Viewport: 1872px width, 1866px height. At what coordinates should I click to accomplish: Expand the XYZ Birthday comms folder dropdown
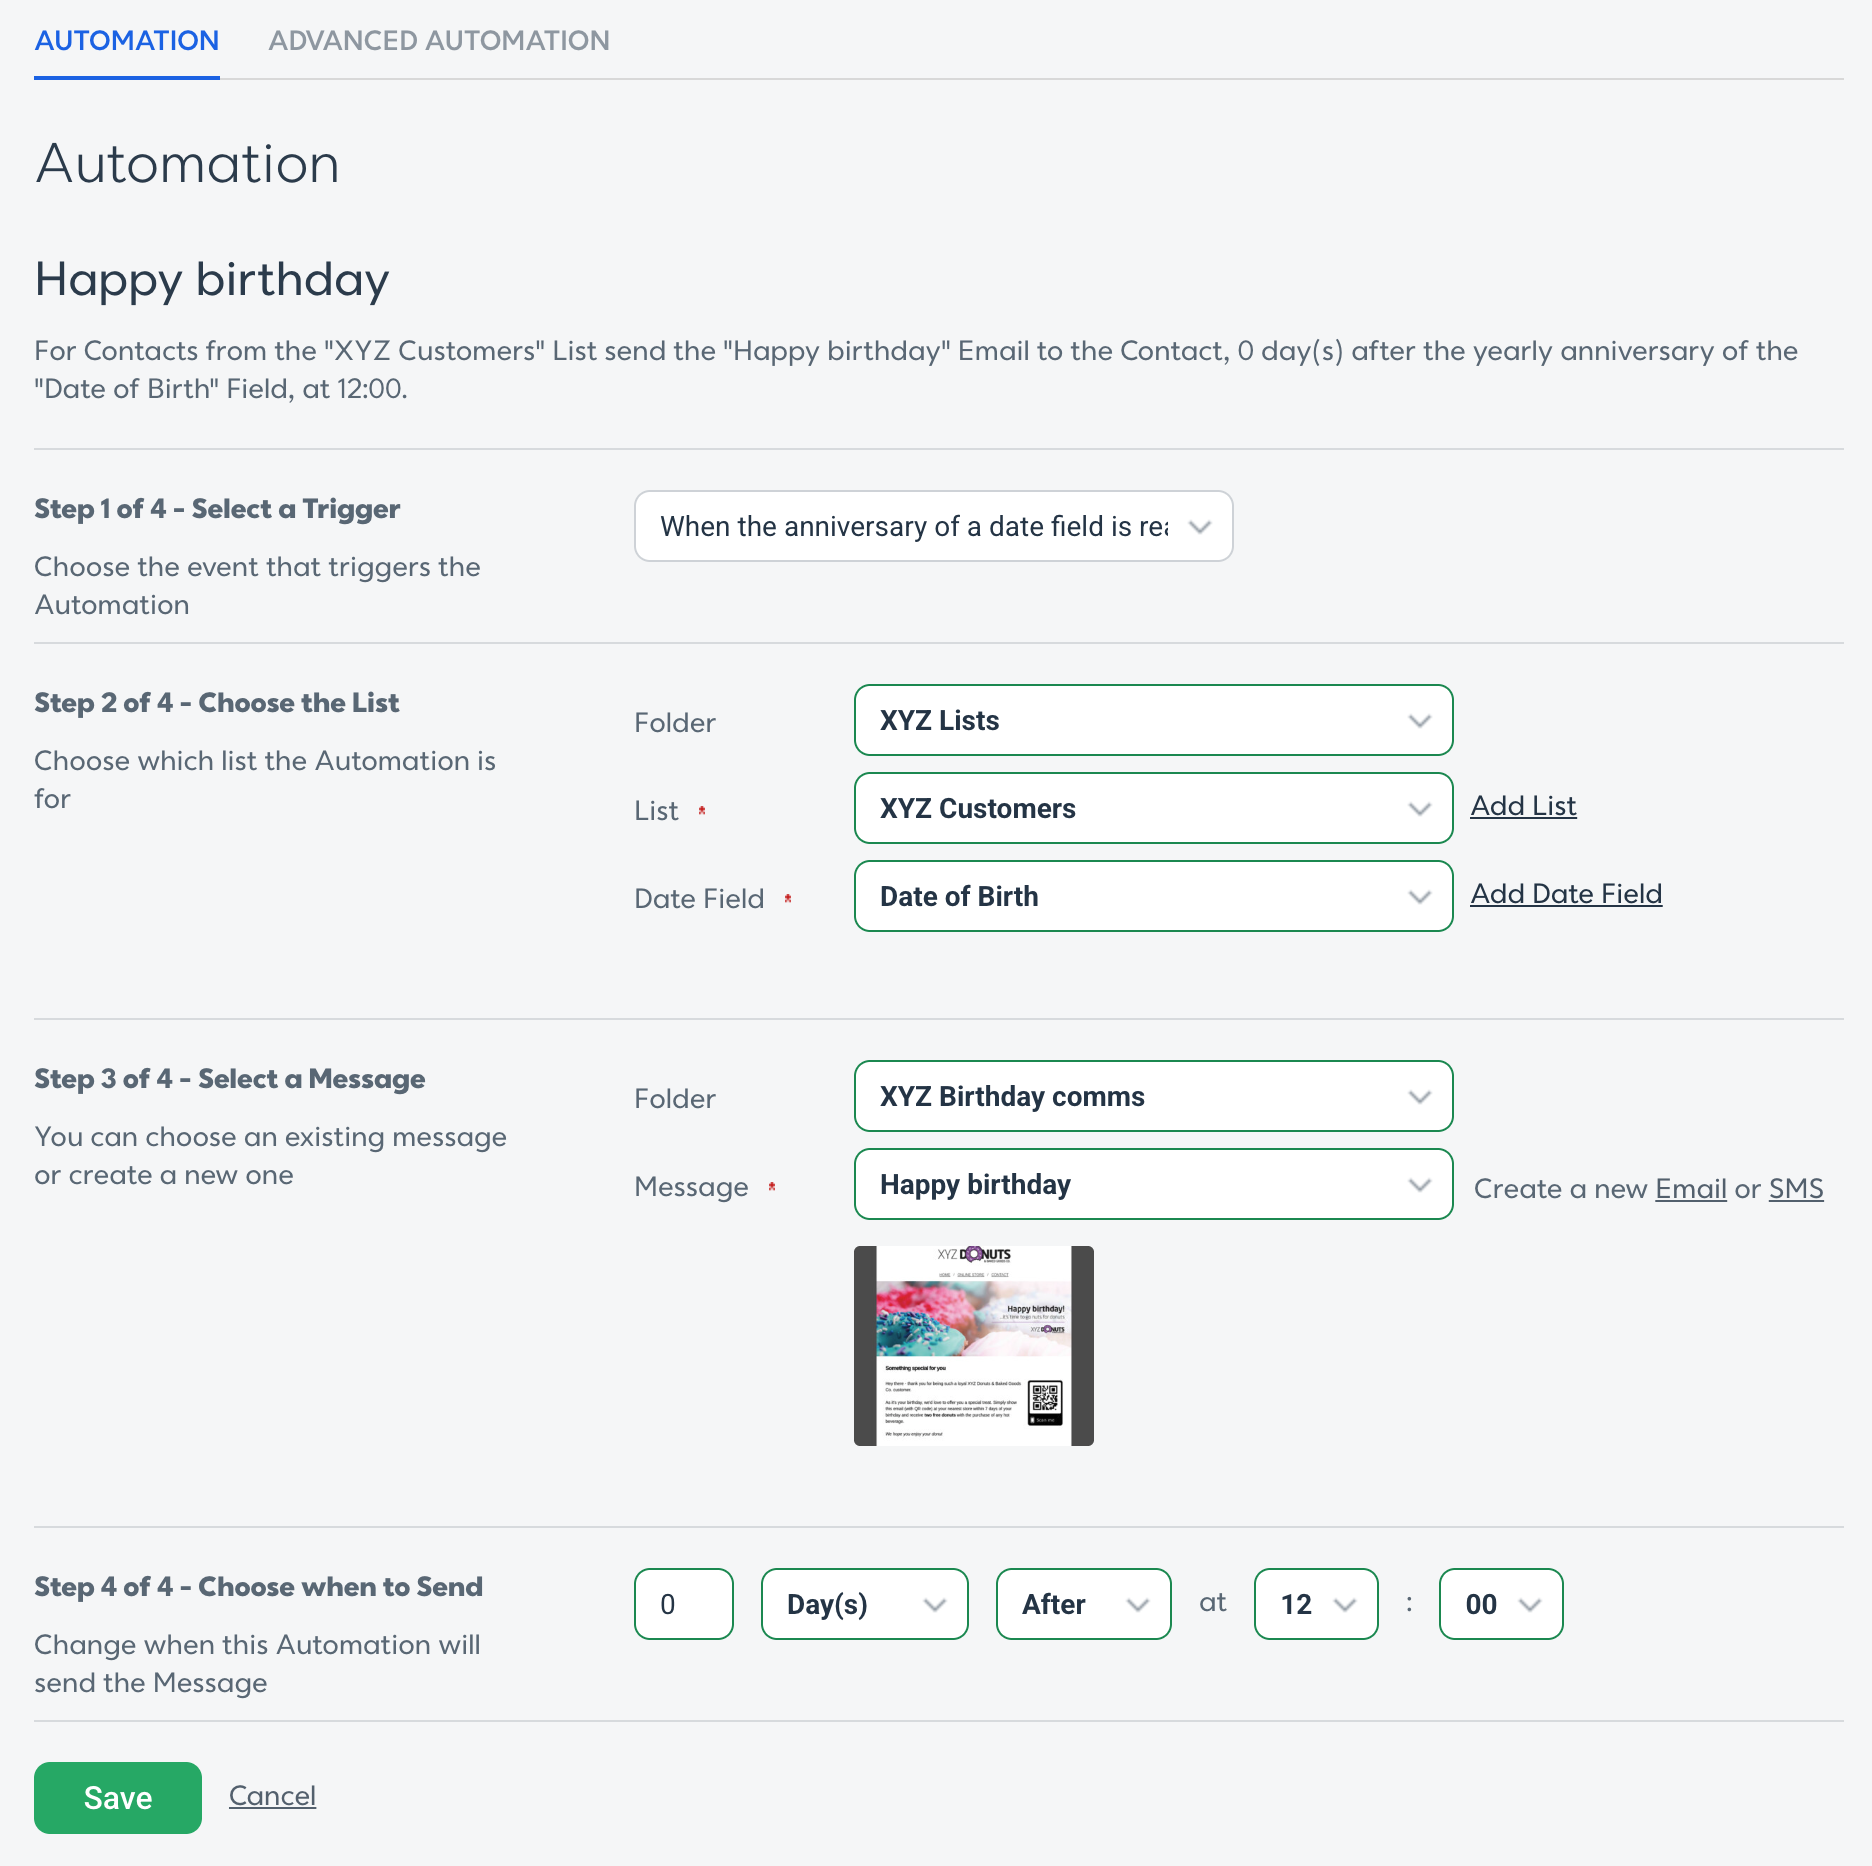coord(1153,1096)
